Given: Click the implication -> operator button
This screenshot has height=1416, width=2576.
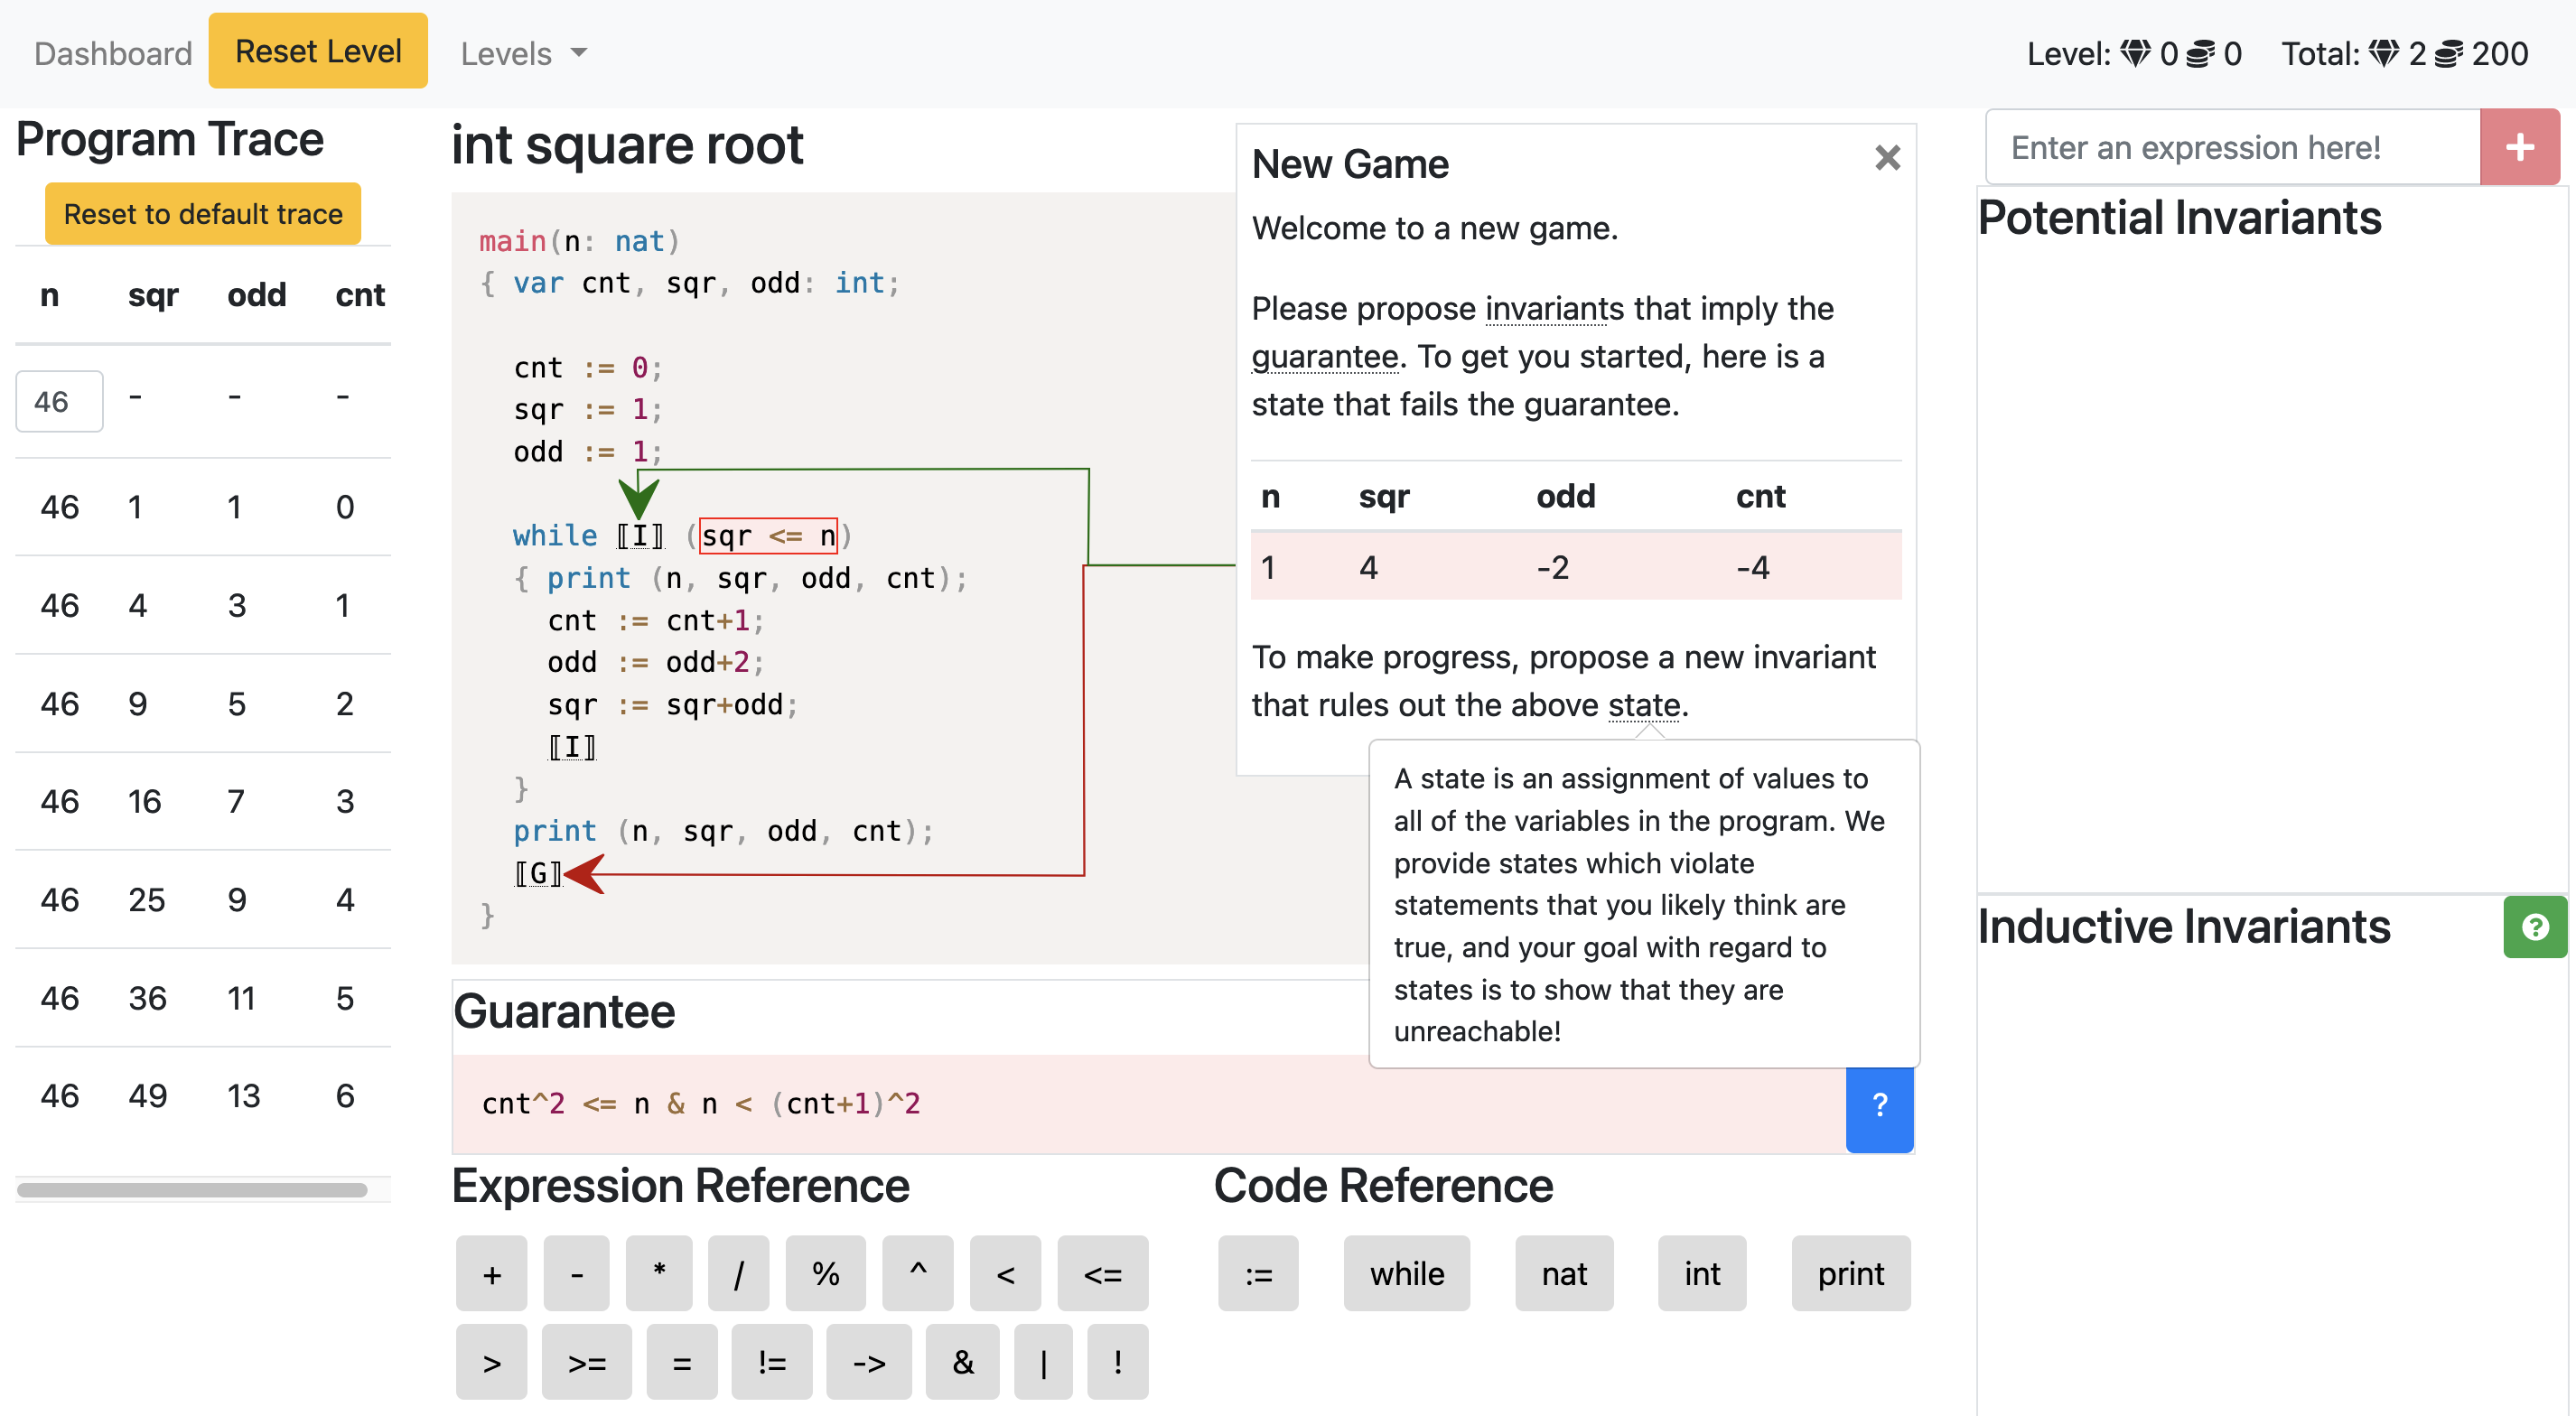Looking at the screenshot, I should 868,1362.
